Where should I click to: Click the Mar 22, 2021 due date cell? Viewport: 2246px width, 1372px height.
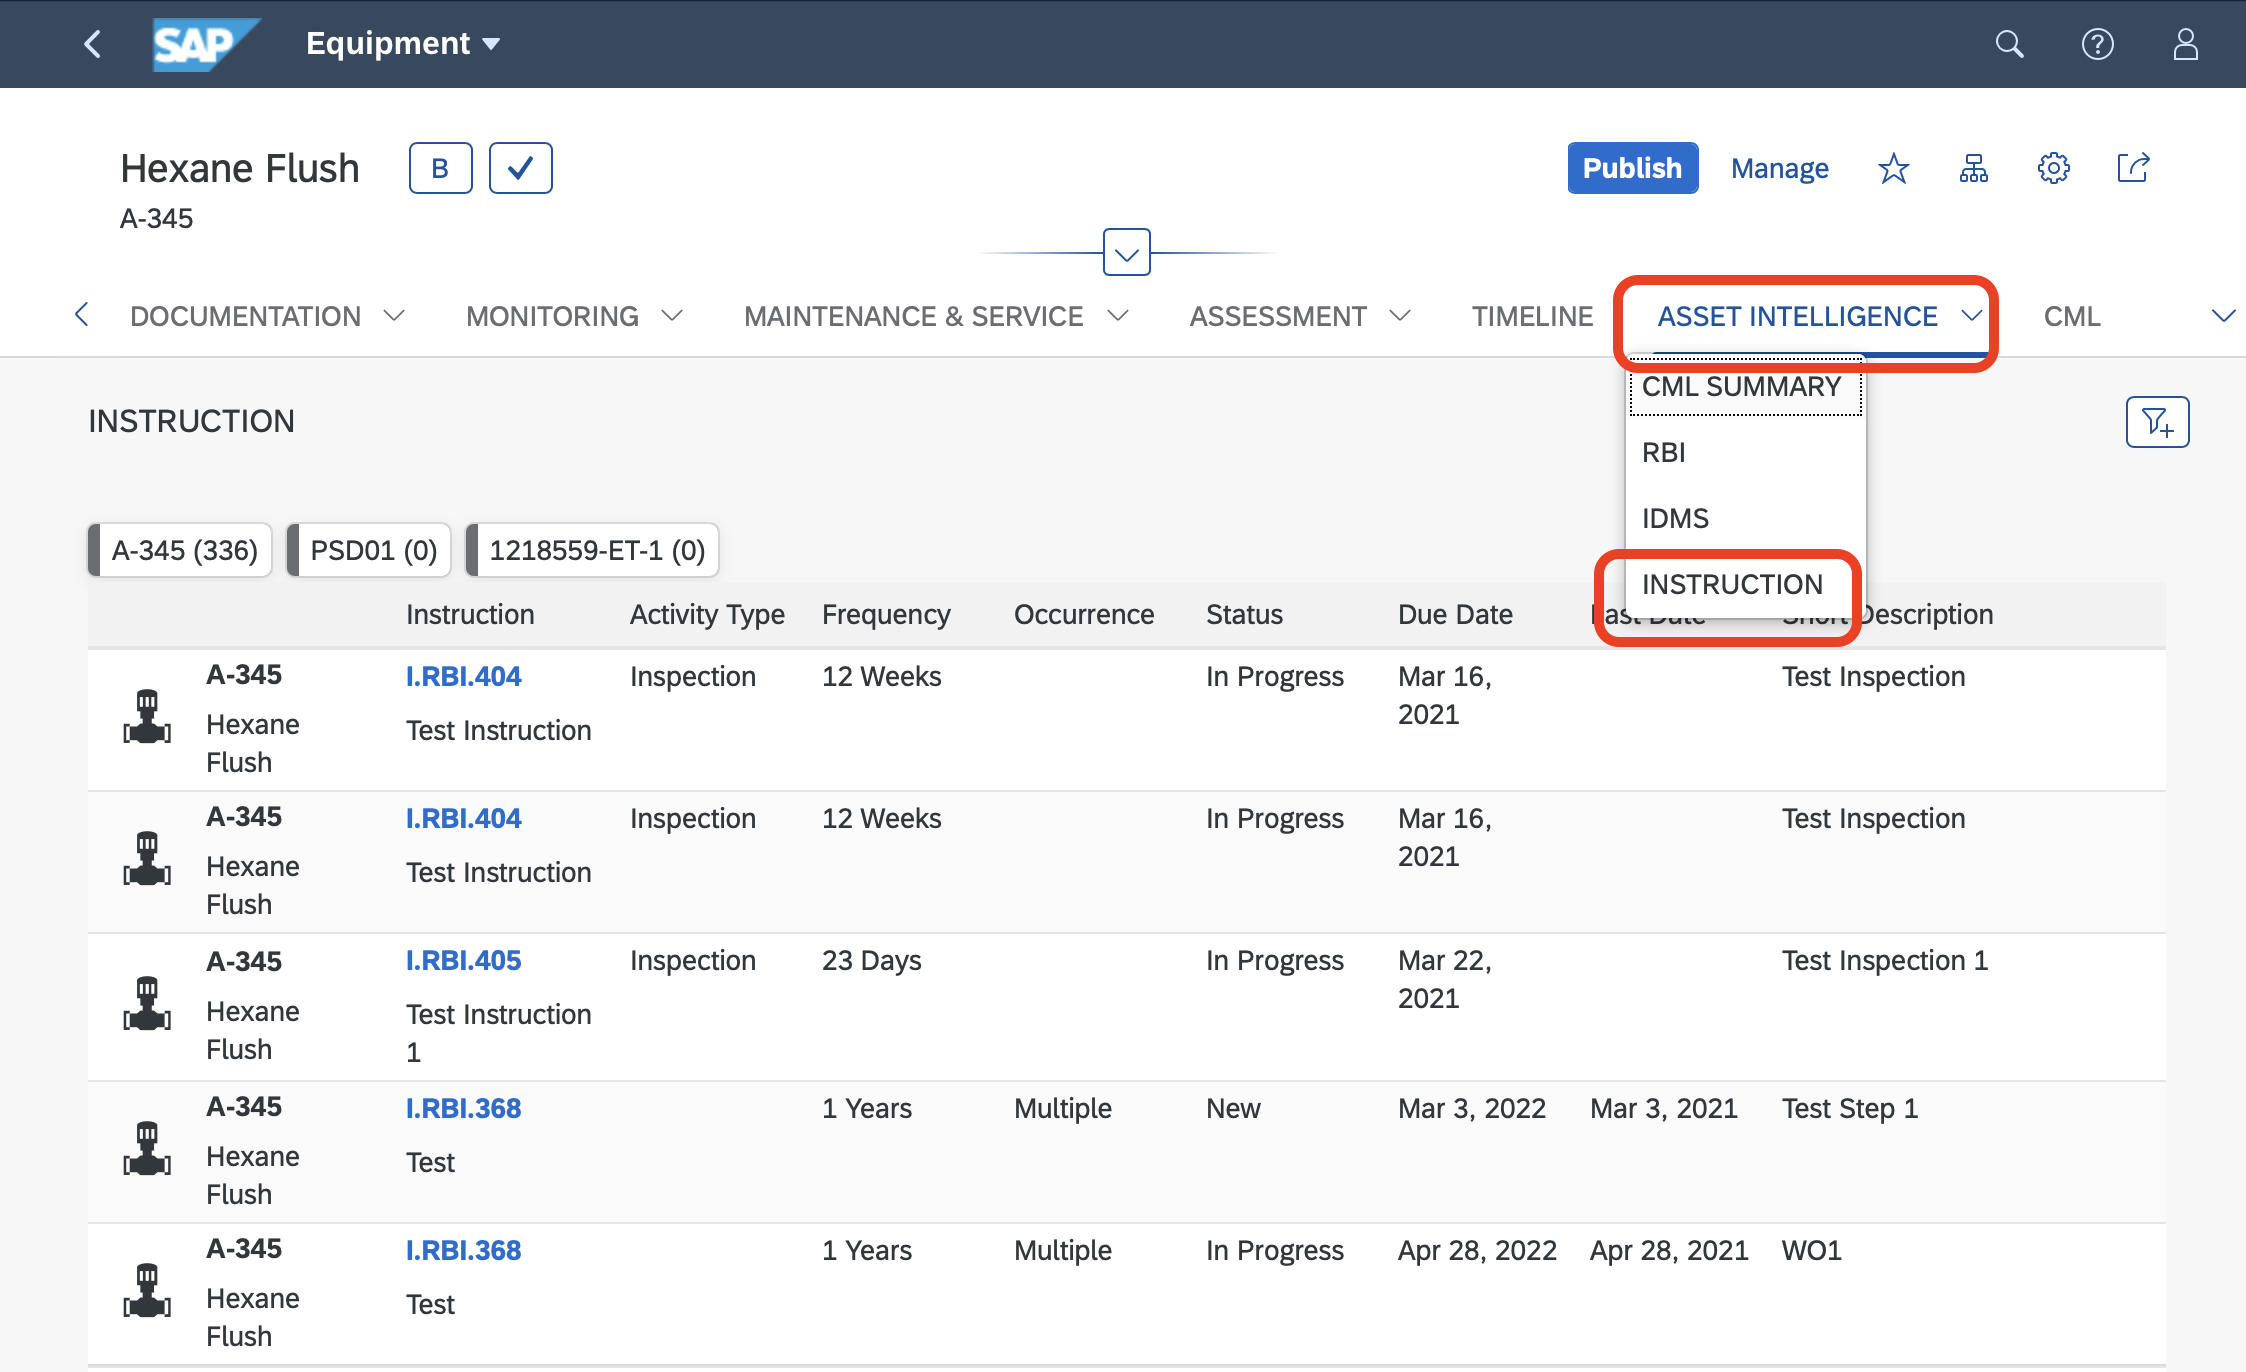click(x=1445, y=979)
